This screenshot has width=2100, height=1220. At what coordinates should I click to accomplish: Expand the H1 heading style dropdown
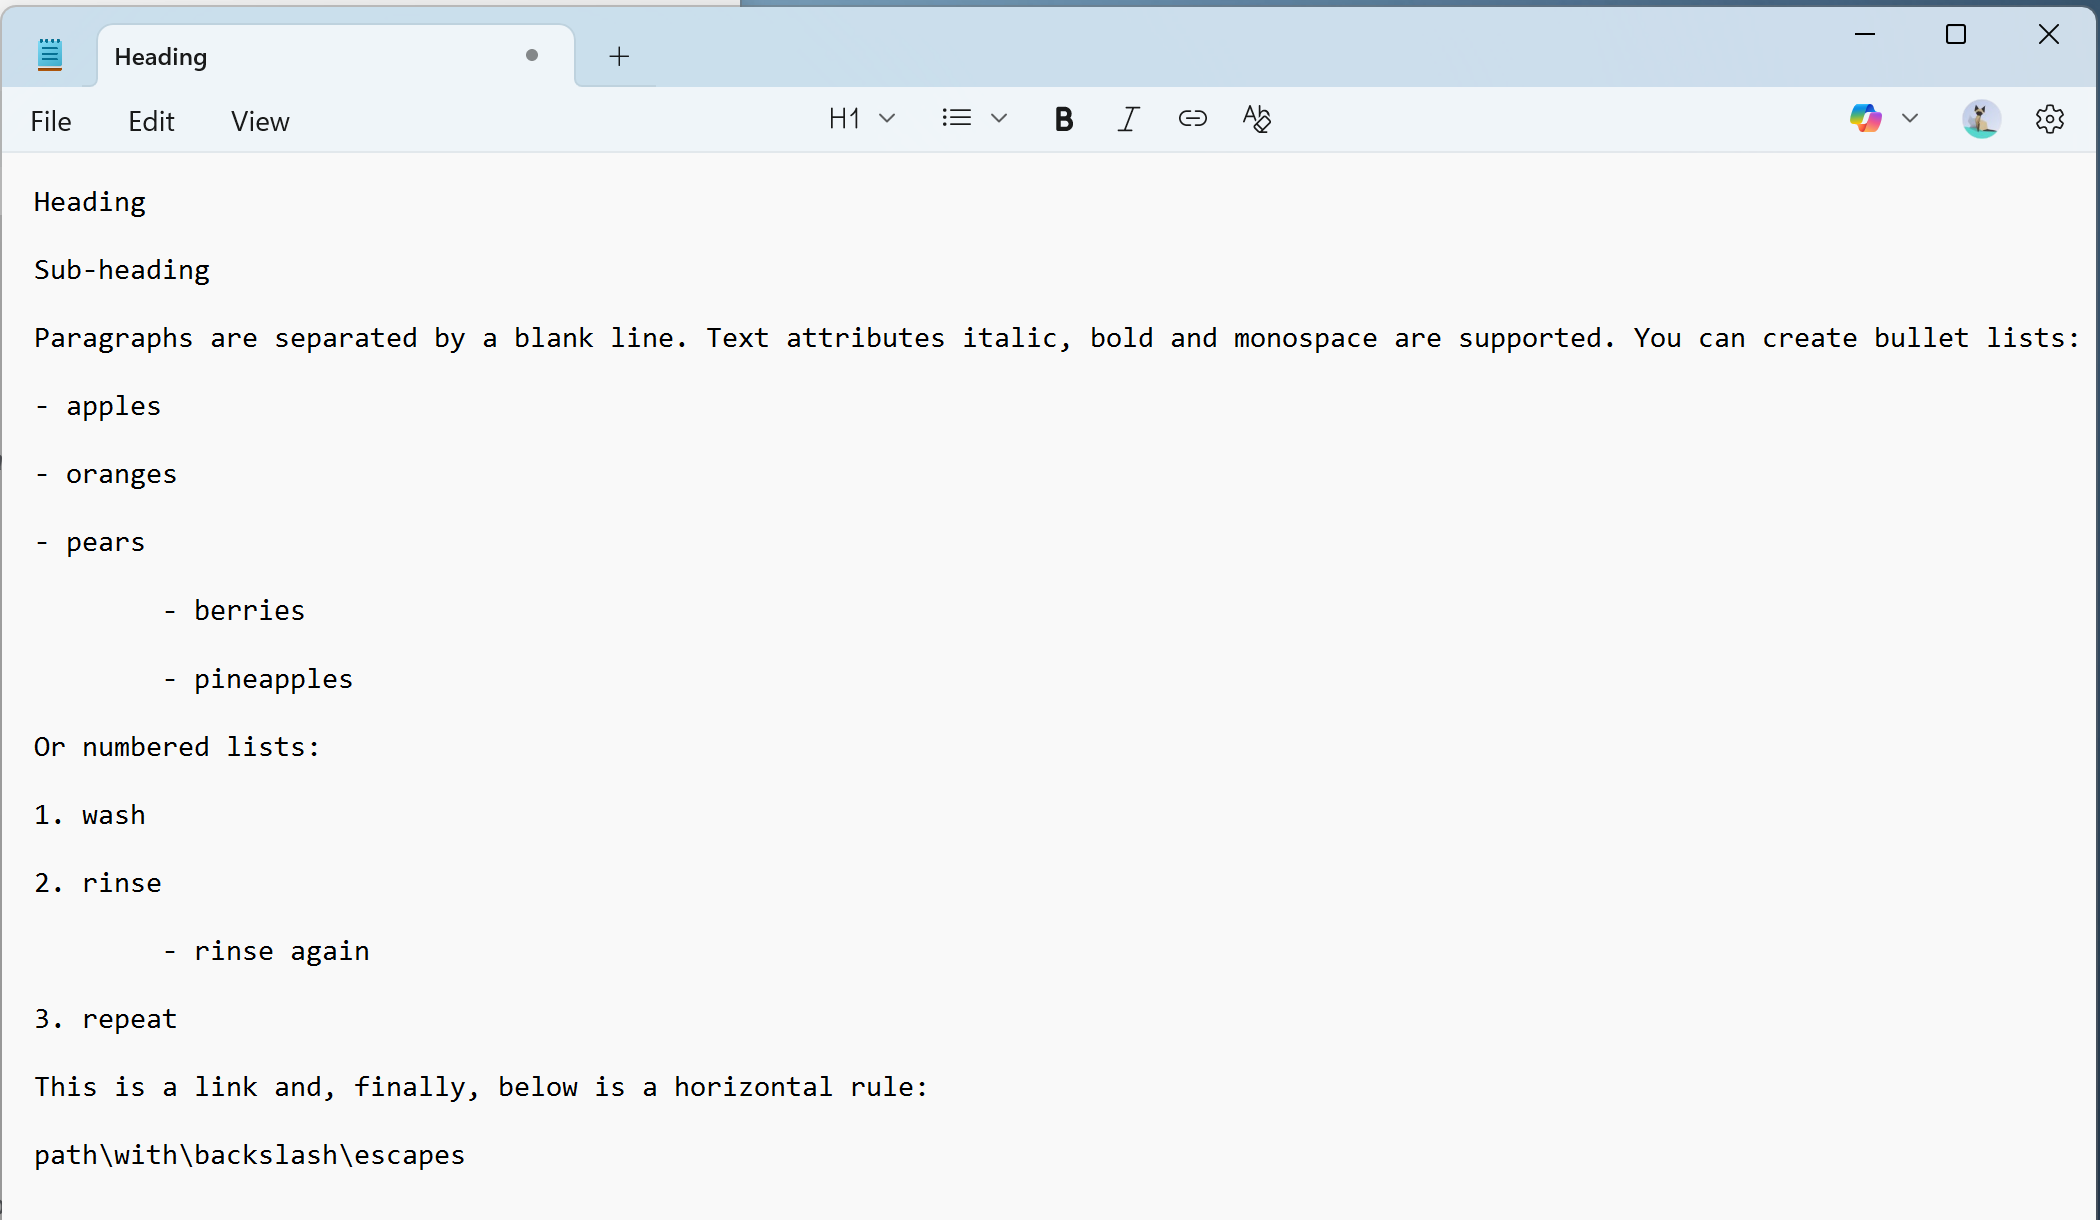pos(887,119)
